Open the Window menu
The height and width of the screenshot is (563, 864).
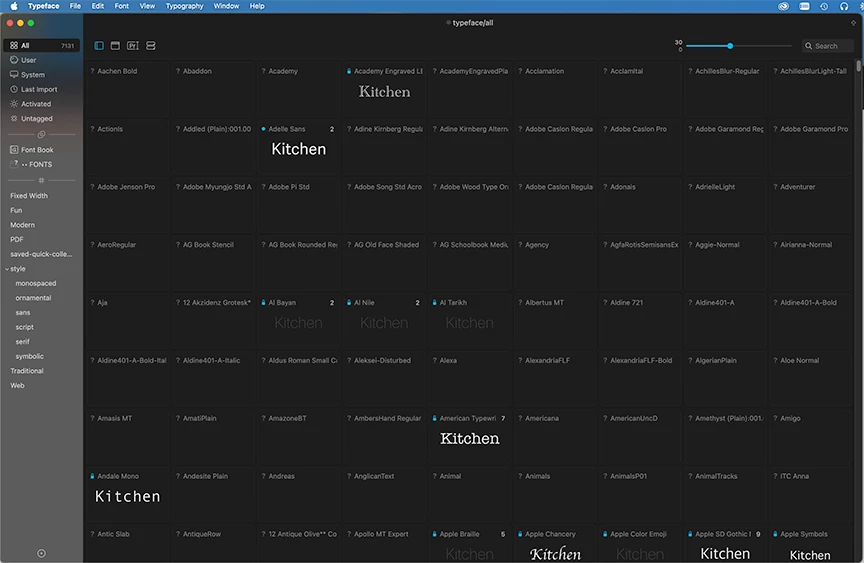226,6
